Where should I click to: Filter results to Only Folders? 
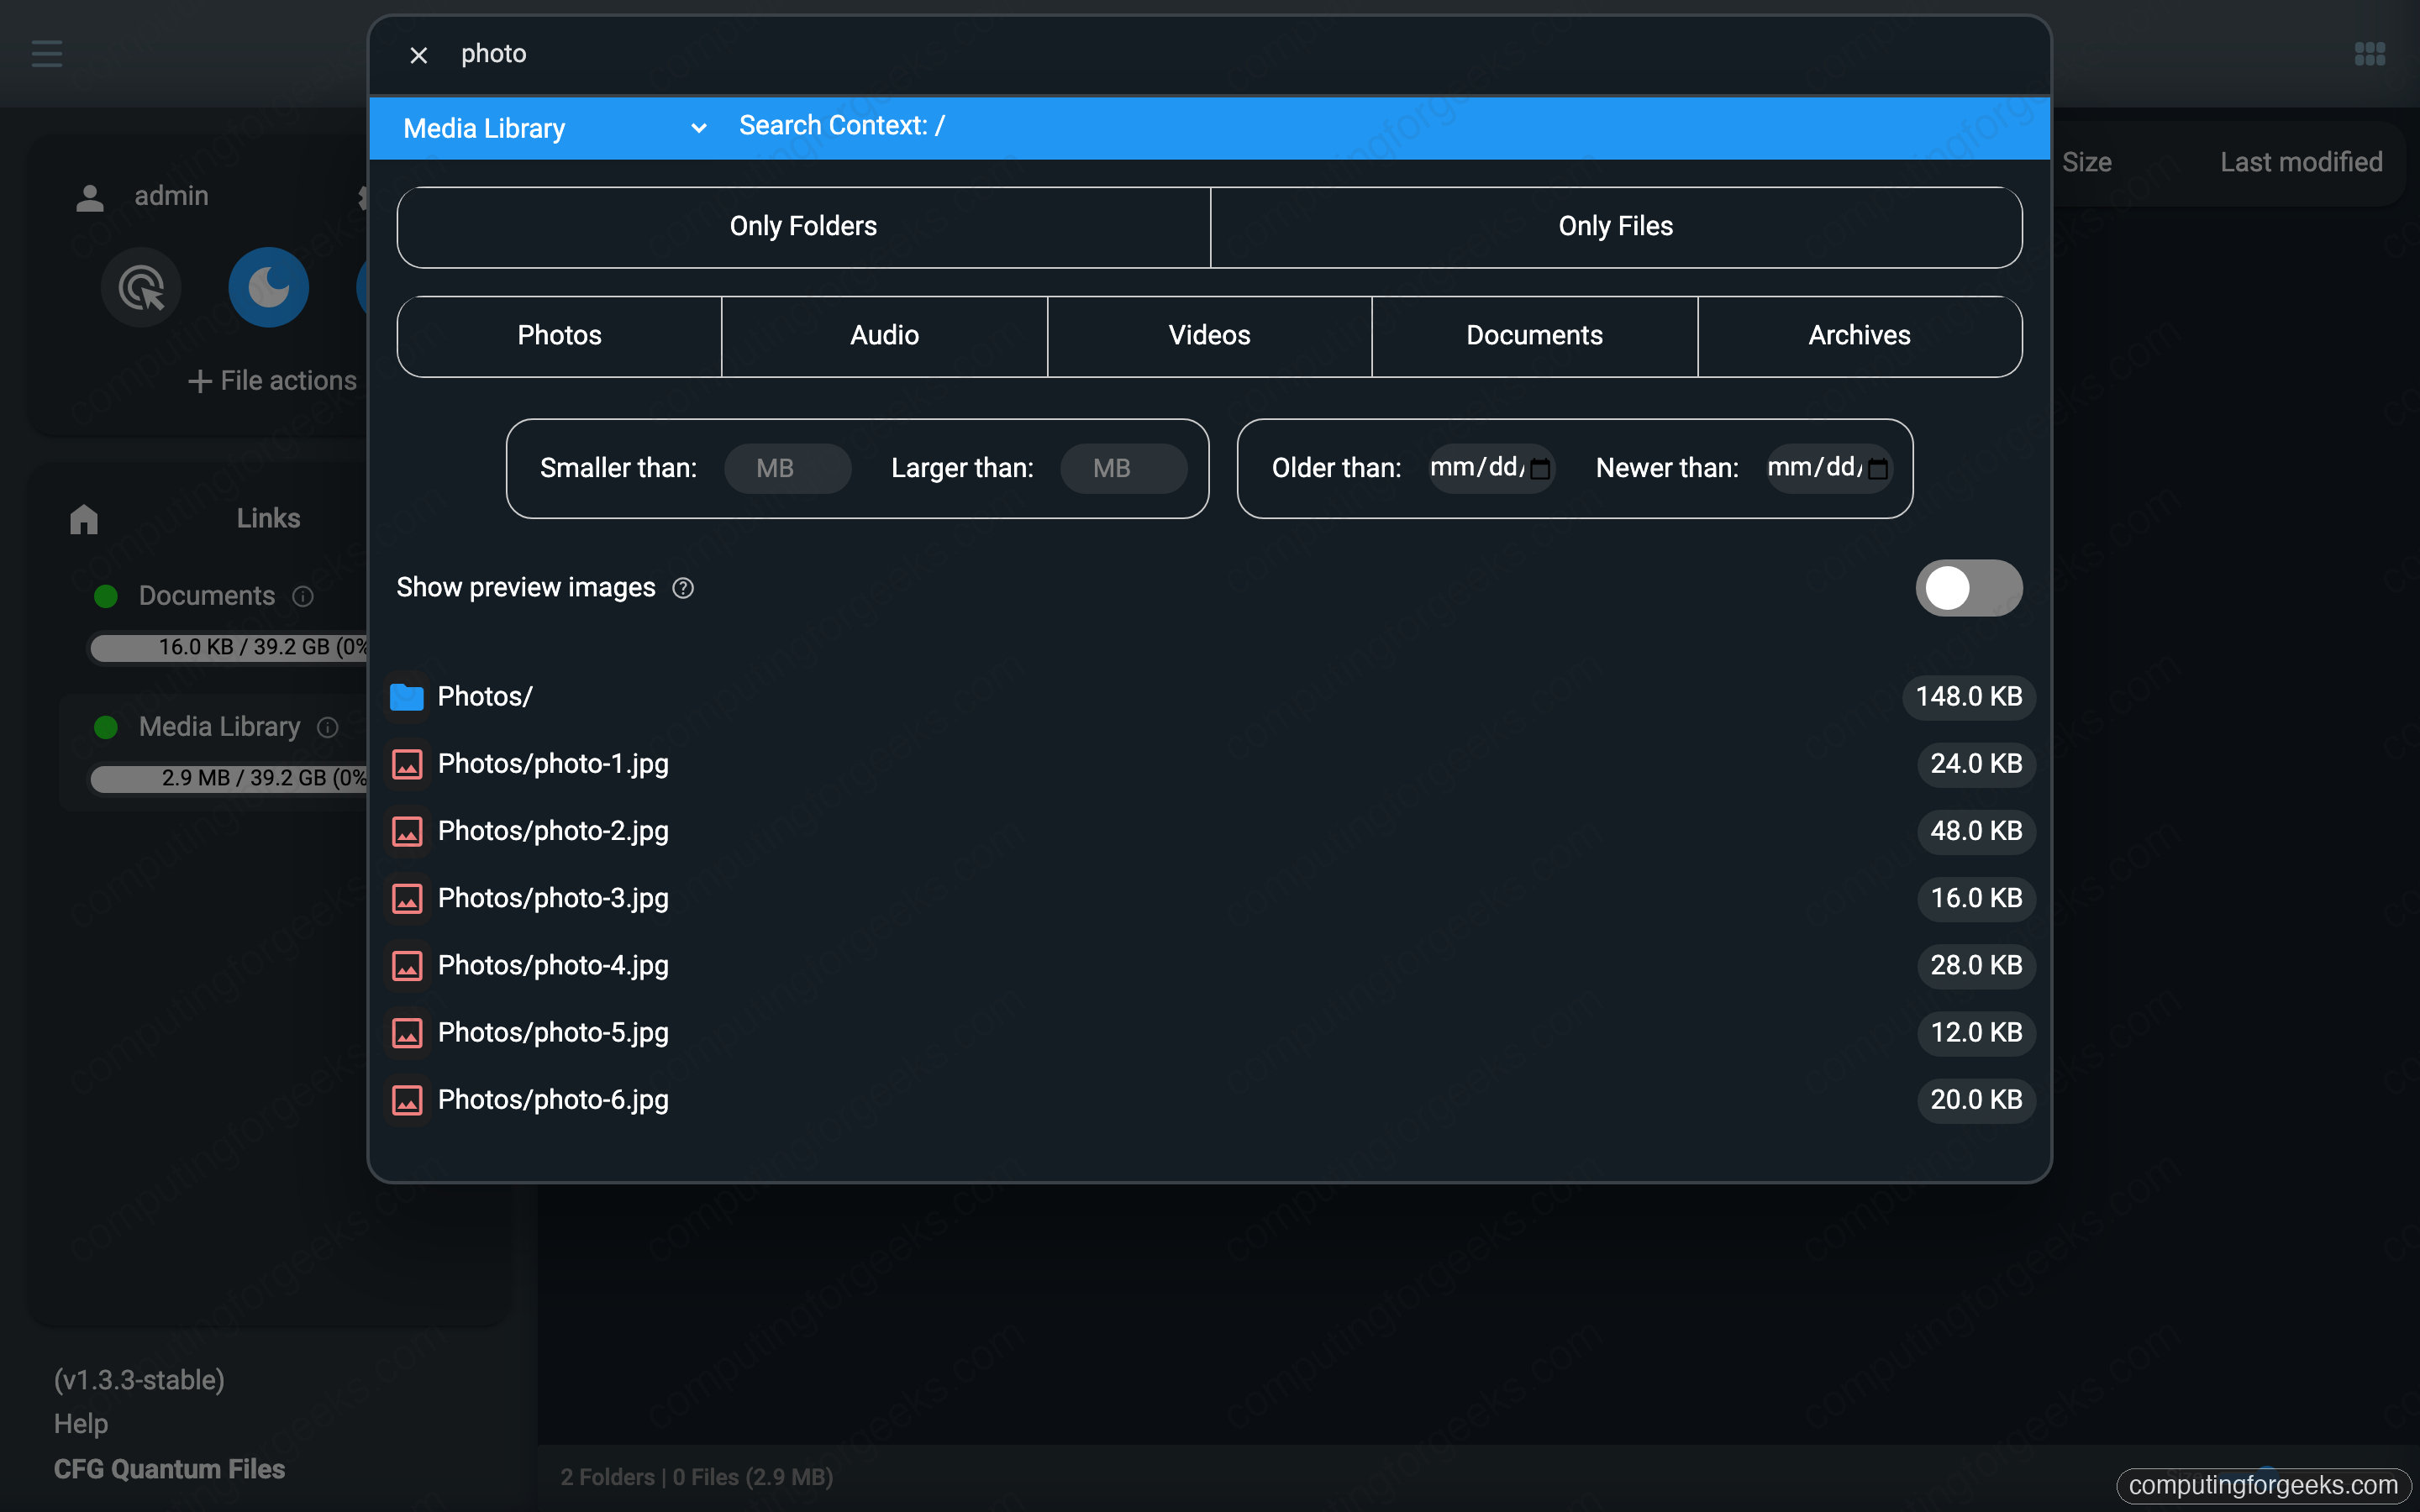803,227
